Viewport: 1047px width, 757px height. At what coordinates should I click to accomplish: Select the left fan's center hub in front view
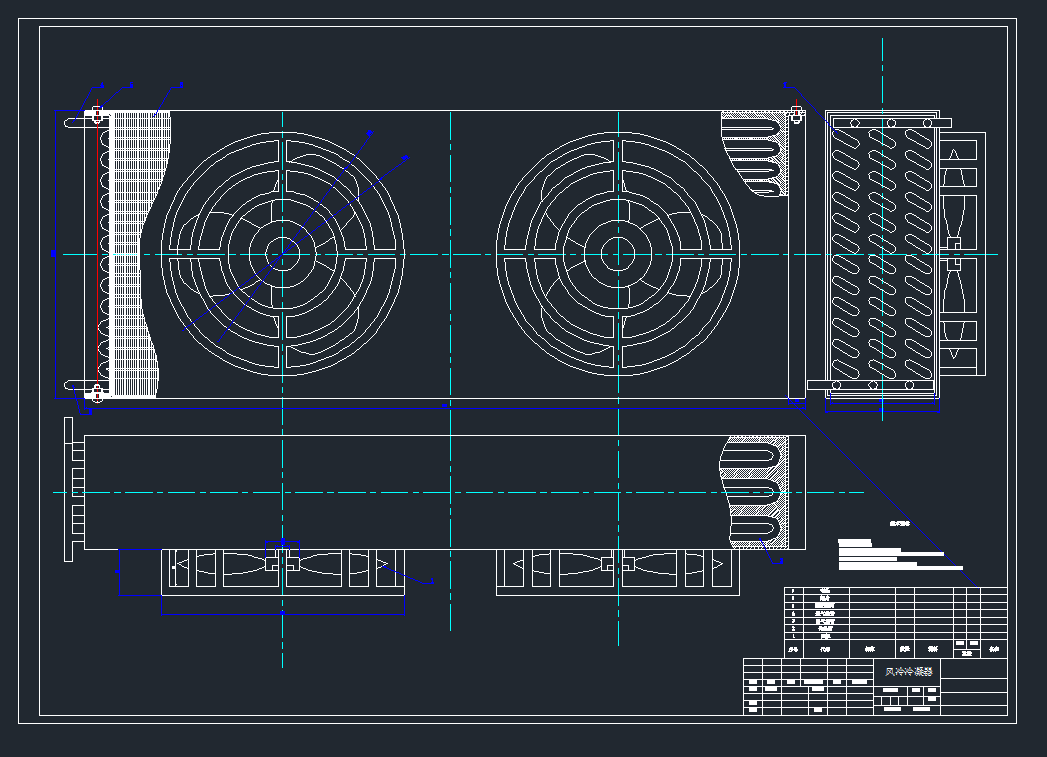tap(282, 254)
